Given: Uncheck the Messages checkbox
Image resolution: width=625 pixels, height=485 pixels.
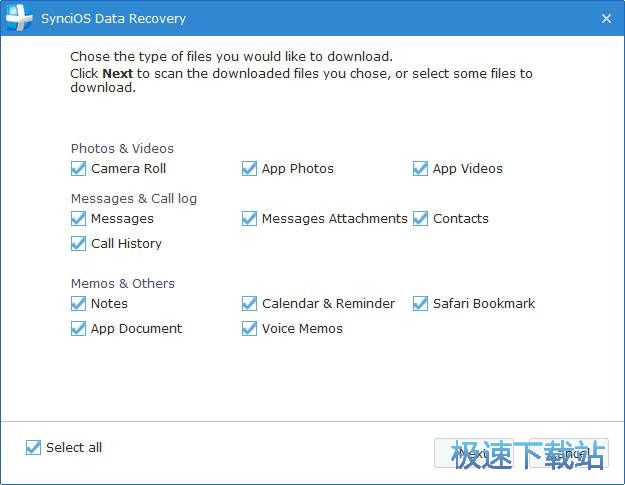Looking at the screenshot, I should click(x=79, y=218).
